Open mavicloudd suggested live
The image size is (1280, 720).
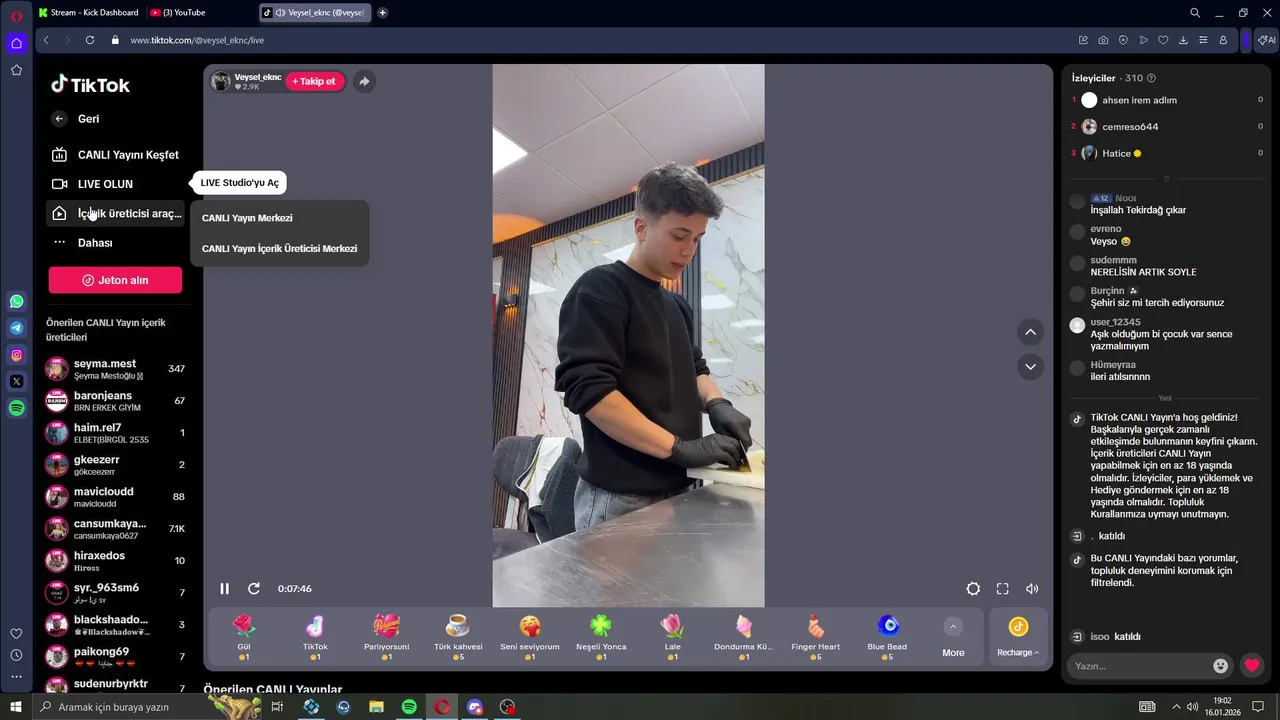tap(115, 497)
